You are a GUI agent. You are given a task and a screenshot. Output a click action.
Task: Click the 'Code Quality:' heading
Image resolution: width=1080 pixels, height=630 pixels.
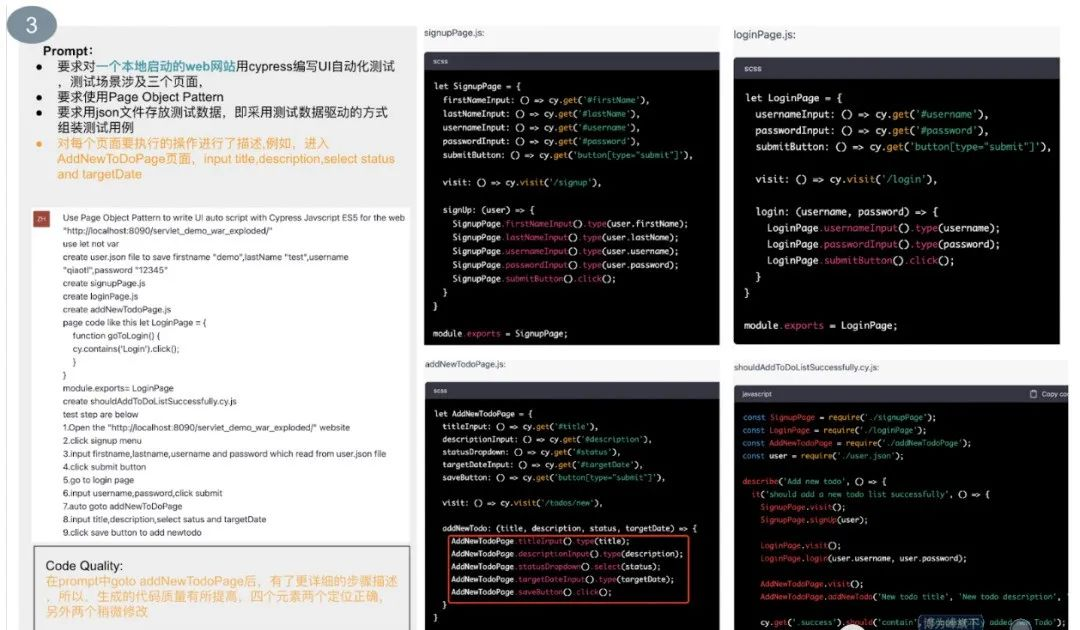click(84, 565)
